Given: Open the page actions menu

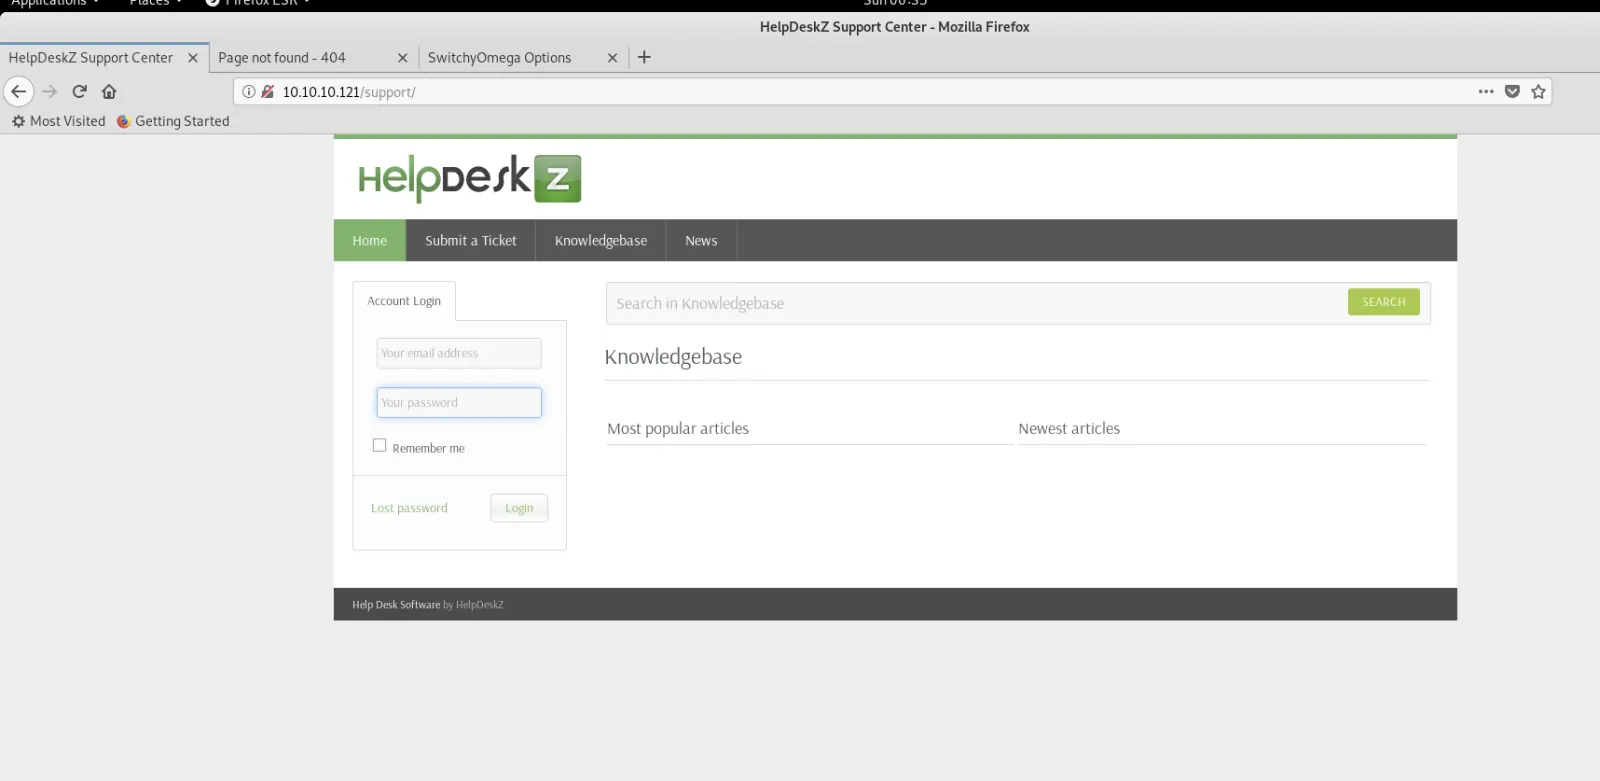Looking at the screenshot, I should tap(1486, 91).
